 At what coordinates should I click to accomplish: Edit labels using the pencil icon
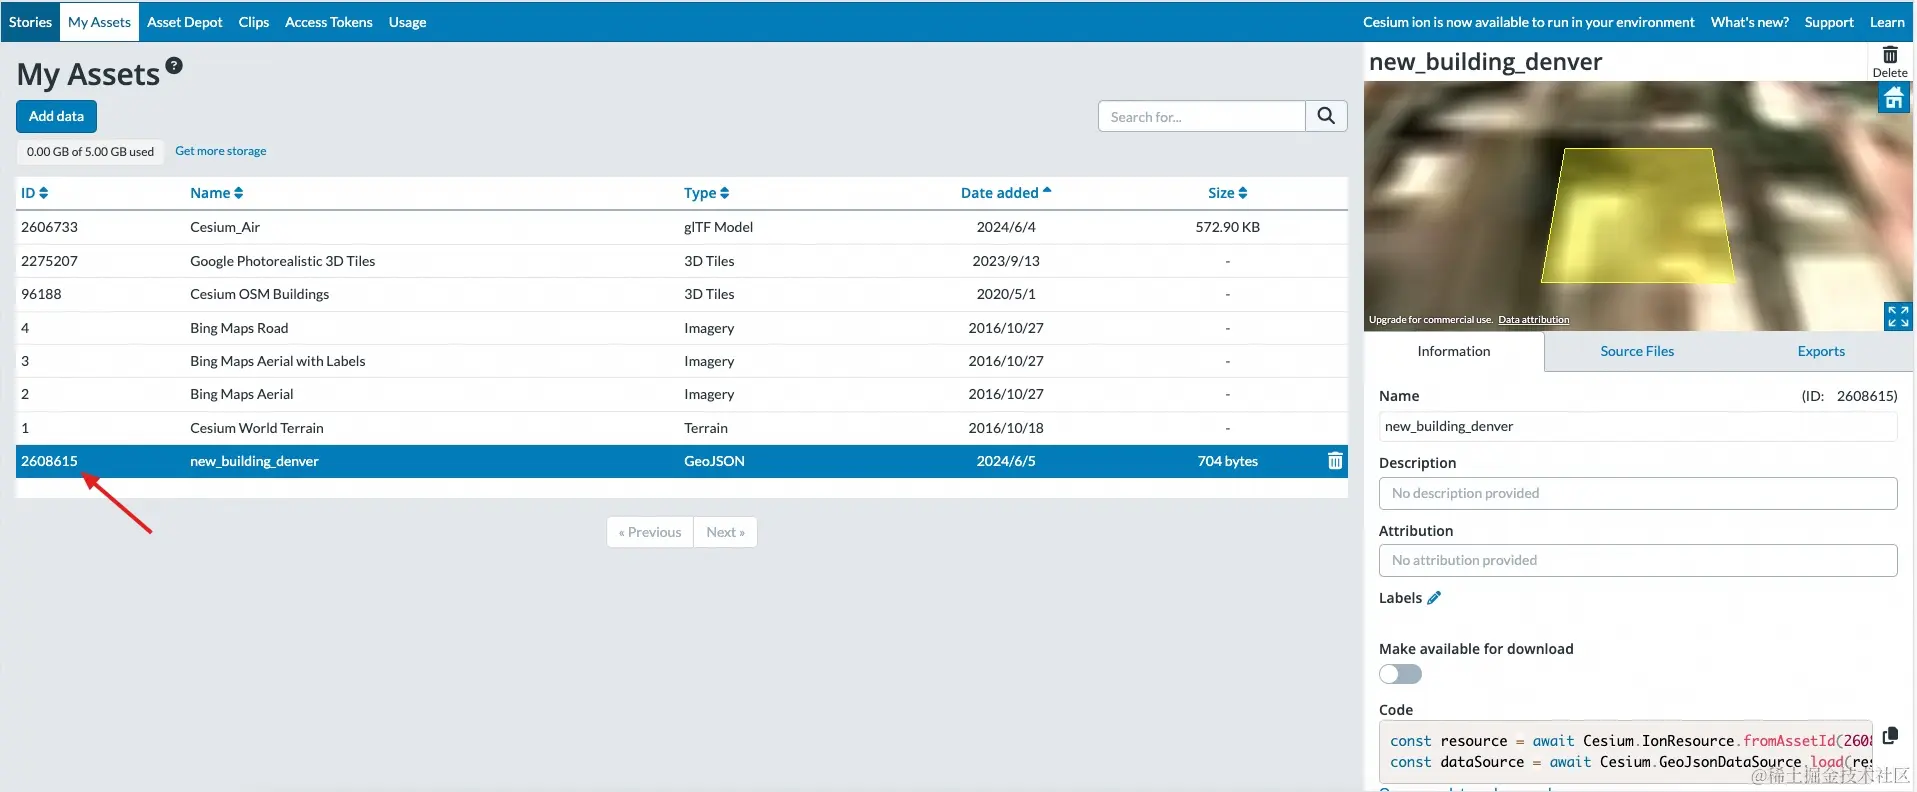(1434, 598)
